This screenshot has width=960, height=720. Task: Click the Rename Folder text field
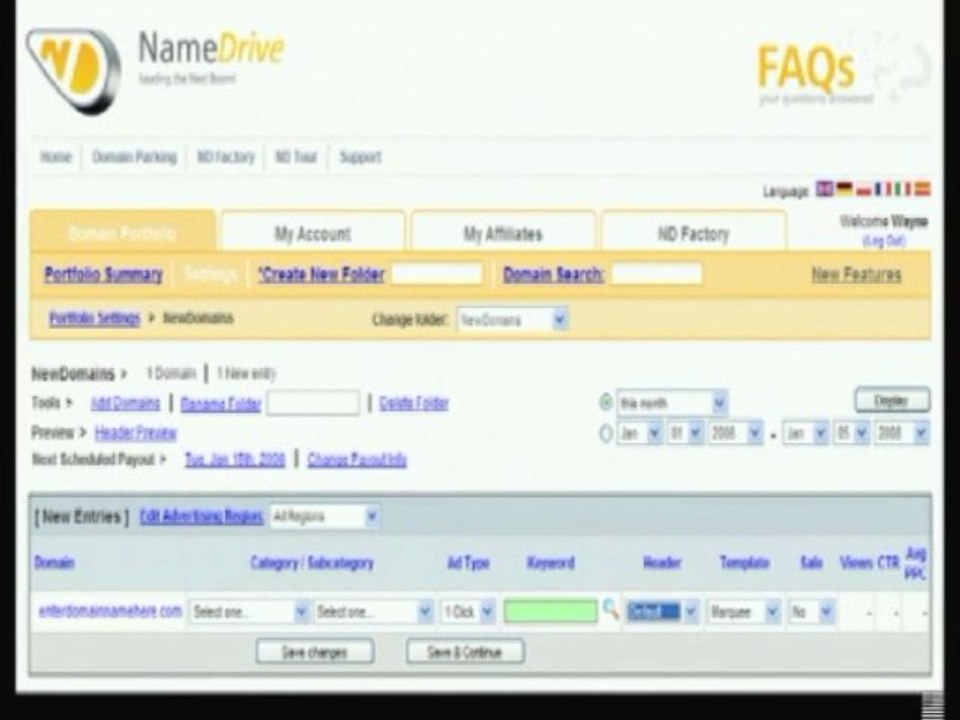tap(313, 403)
